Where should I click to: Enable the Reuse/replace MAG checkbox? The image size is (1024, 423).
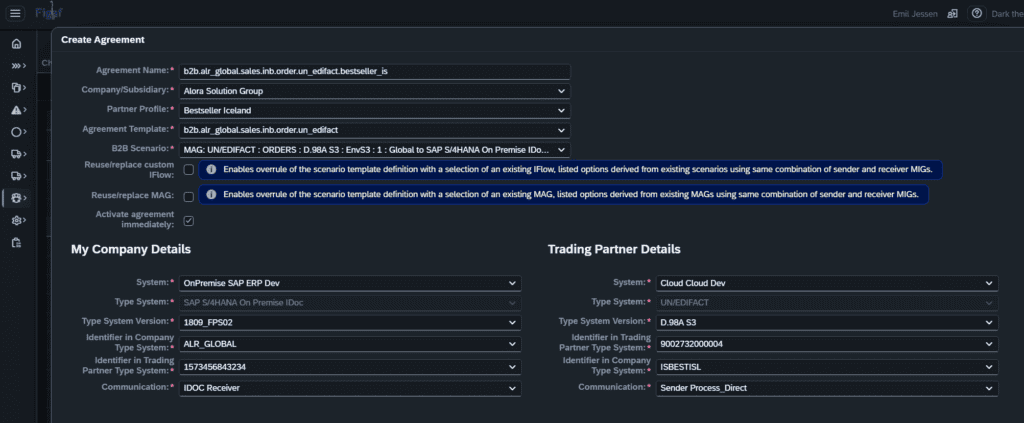pos(189,196)
